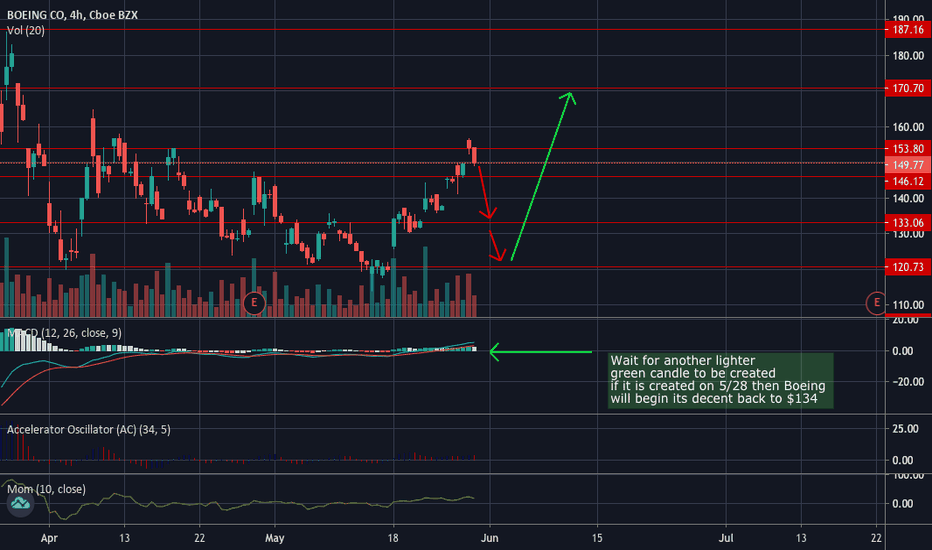Click the 146.12 price level label
This screenshot has height=550, width=932.
pyautogui.click(x=908, y=181)
